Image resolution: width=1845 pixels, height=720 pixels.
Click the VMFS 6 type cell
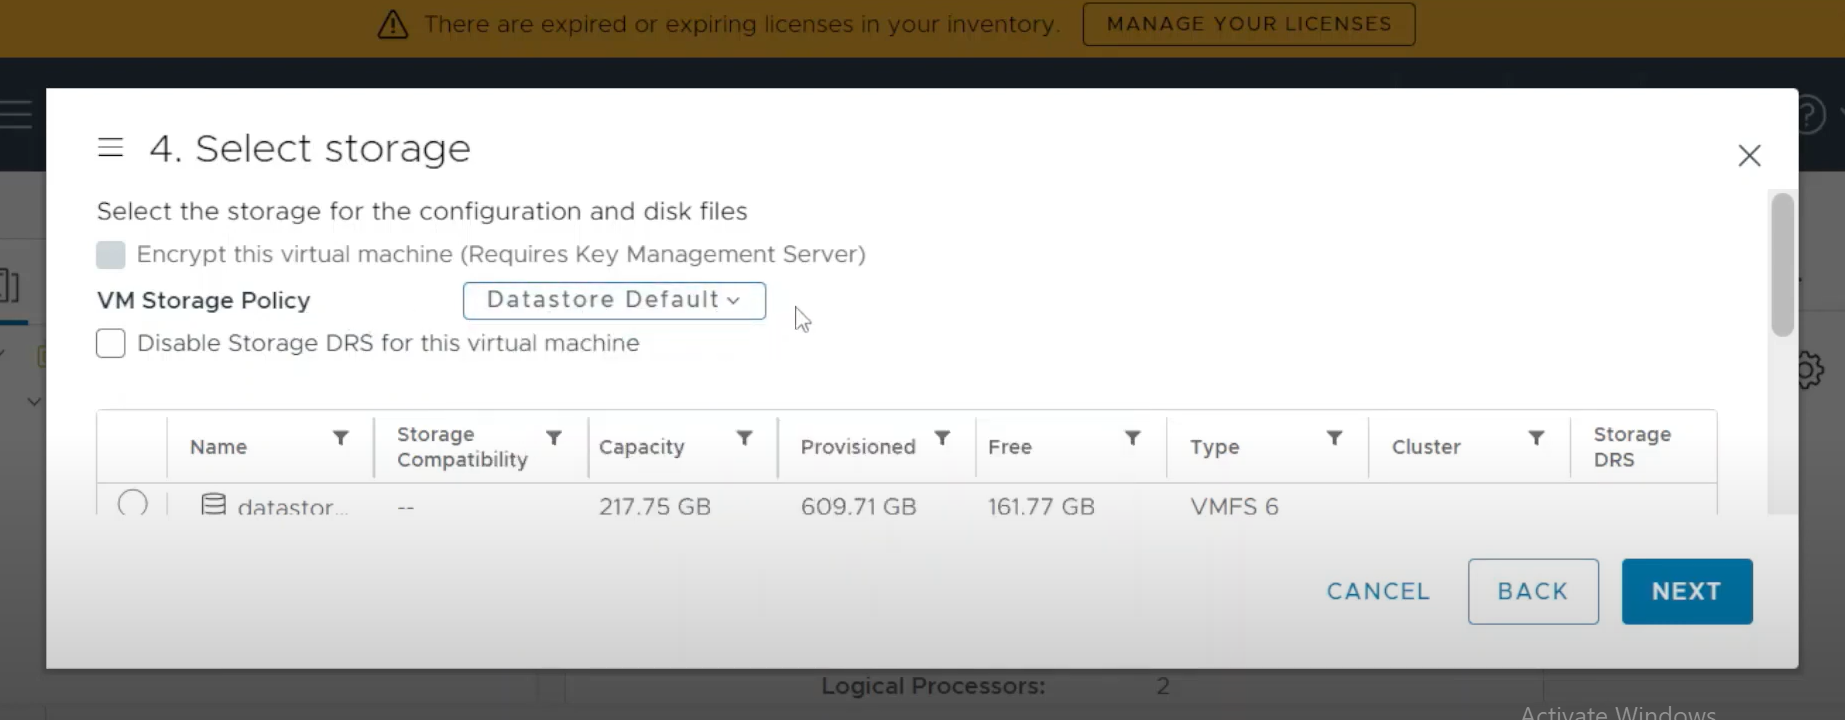[1234, 506]
